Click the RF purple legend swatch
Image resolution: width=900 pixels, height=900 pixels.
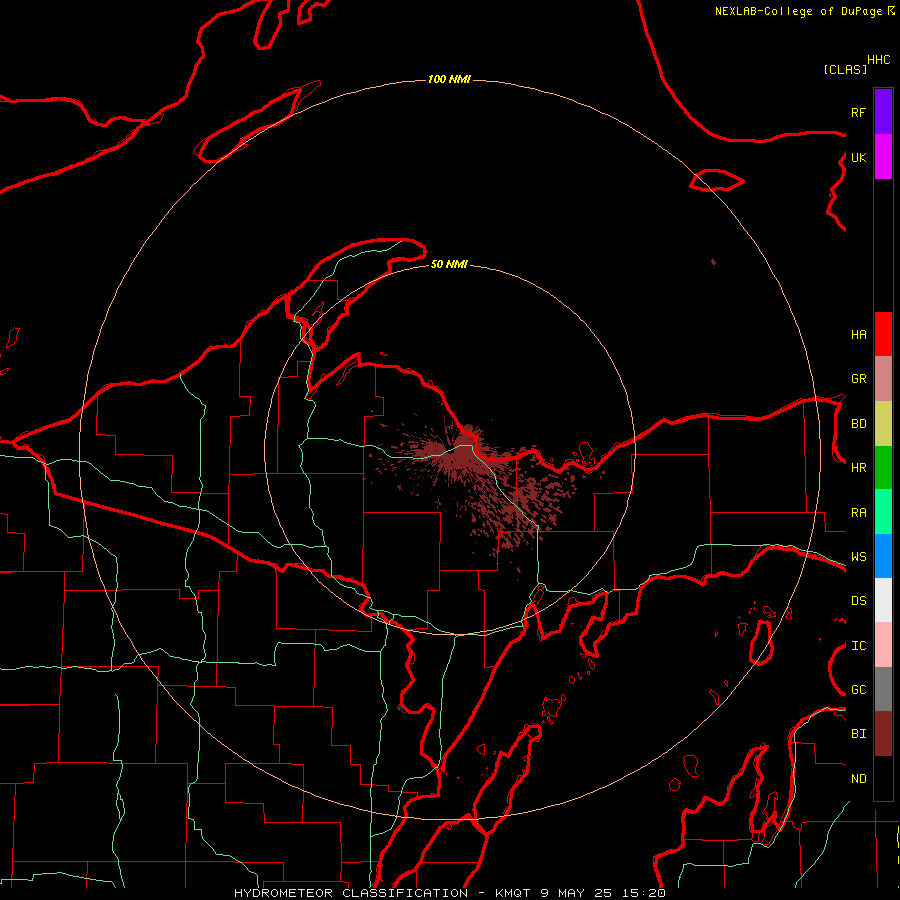tap(883, 112)
